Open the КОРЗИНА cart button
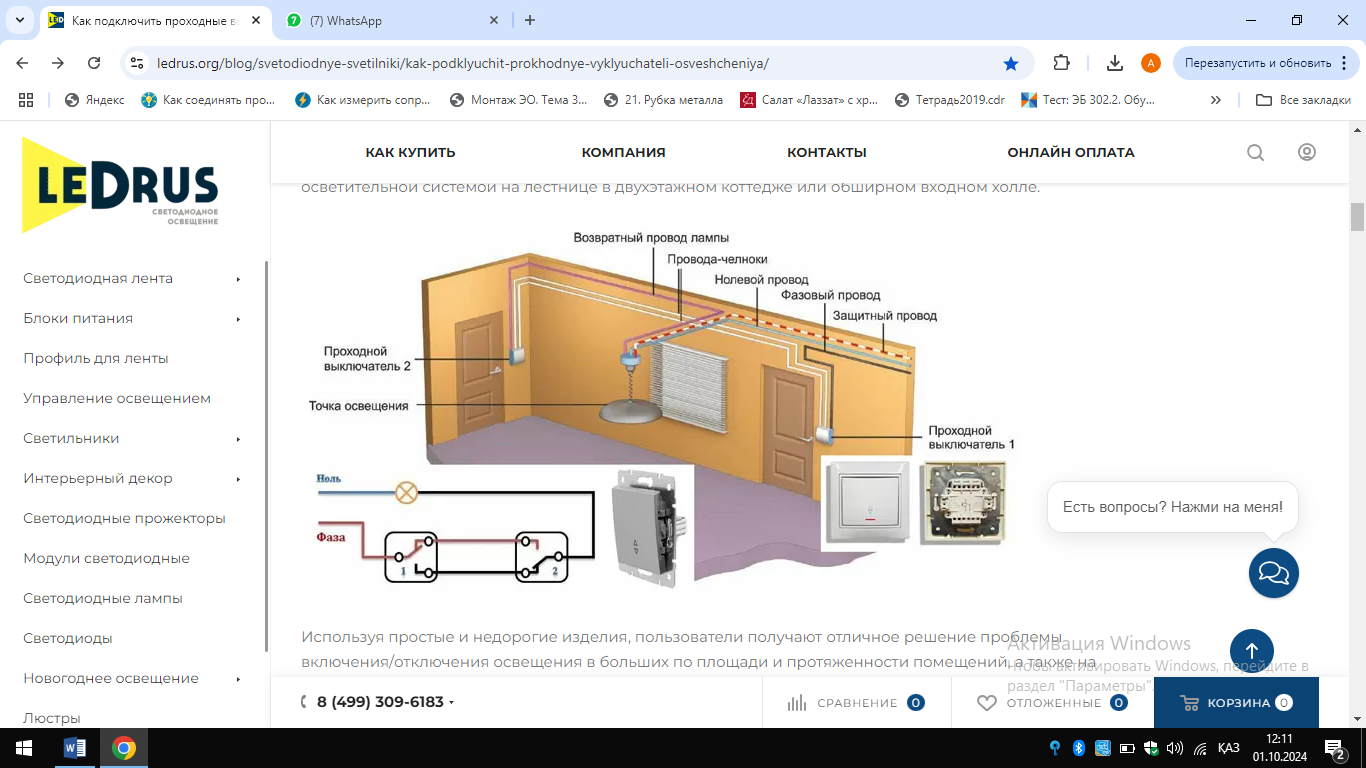The width and height of the screenshot is (1366, 768). click(1236, 703)
